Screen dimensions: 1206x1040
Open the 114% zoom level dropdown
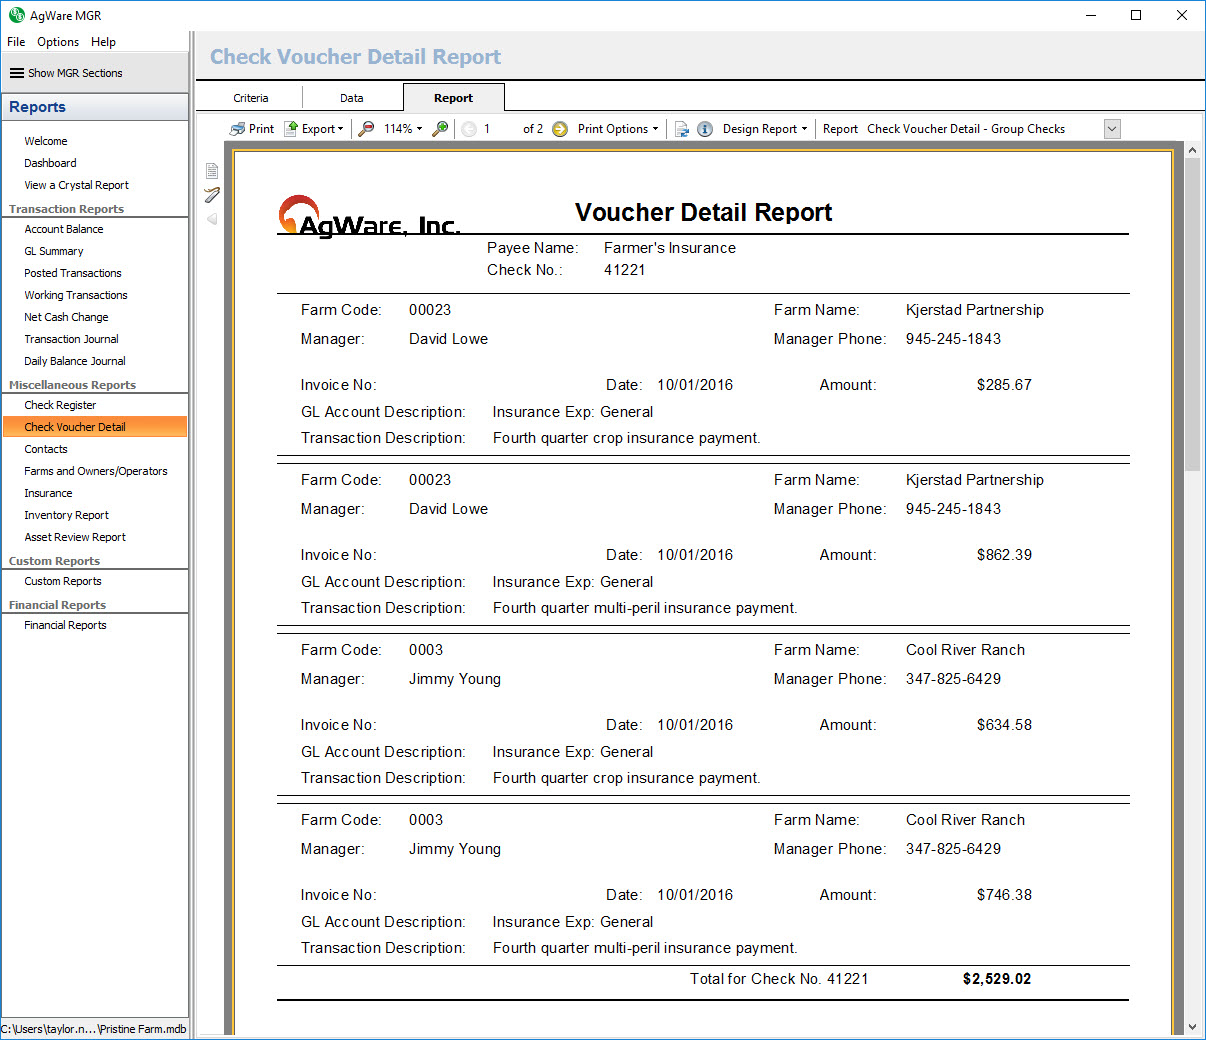[x=403, y=129]
